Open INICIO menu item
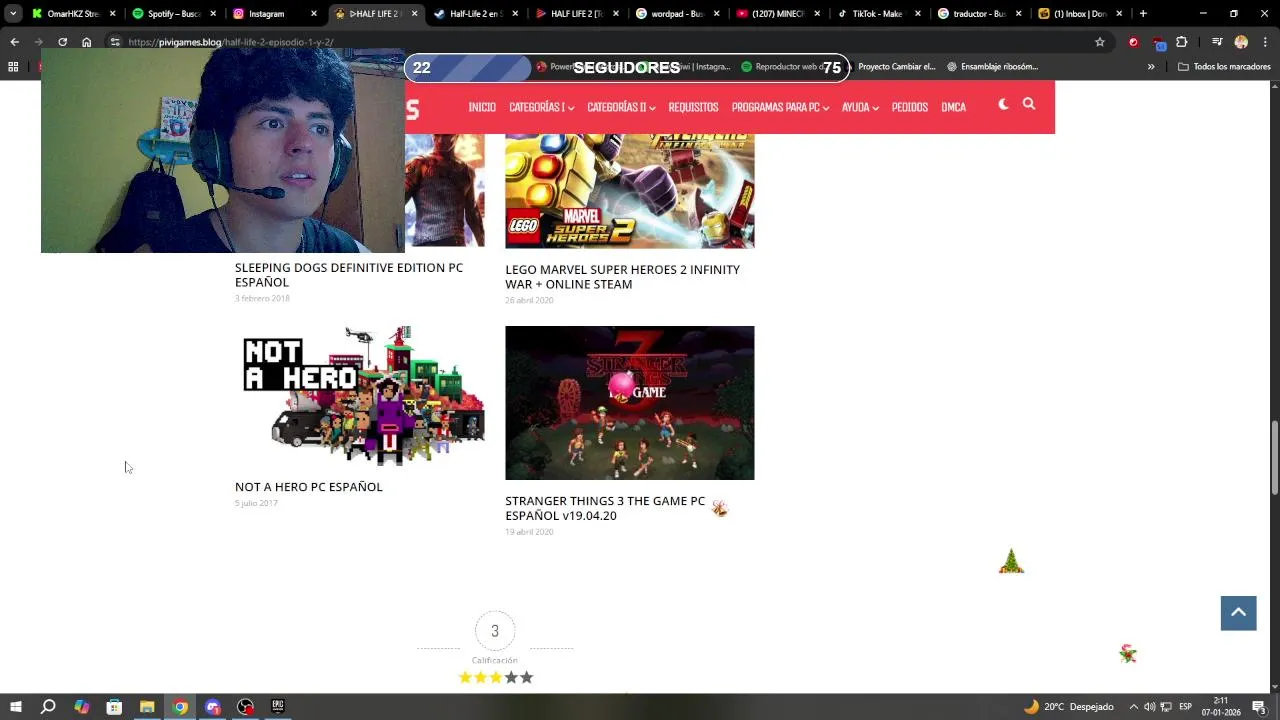The image size is (1280, 720). (482, 107)
